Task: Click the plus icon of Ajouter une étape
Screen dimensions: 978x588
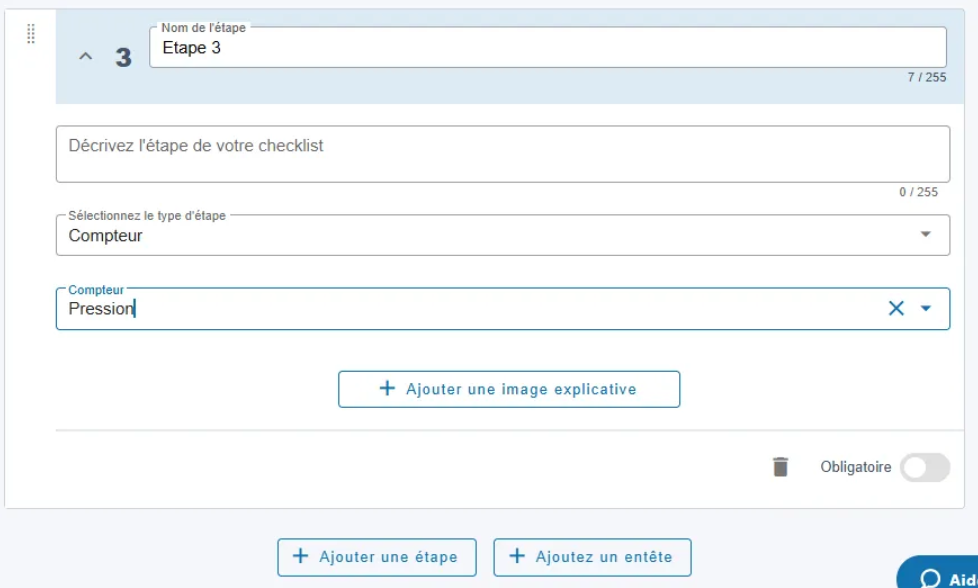Action: 301,556
